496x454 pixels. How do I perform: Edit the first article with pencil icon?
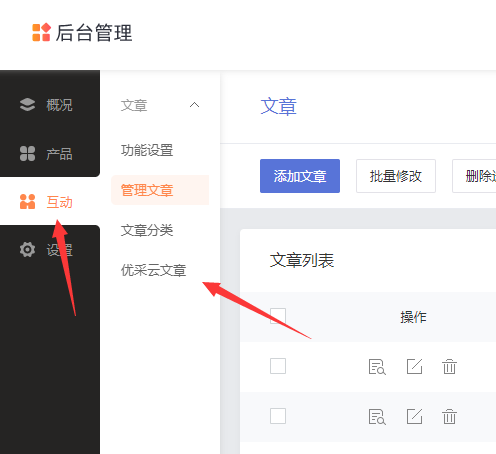click(x=414, y=366)
